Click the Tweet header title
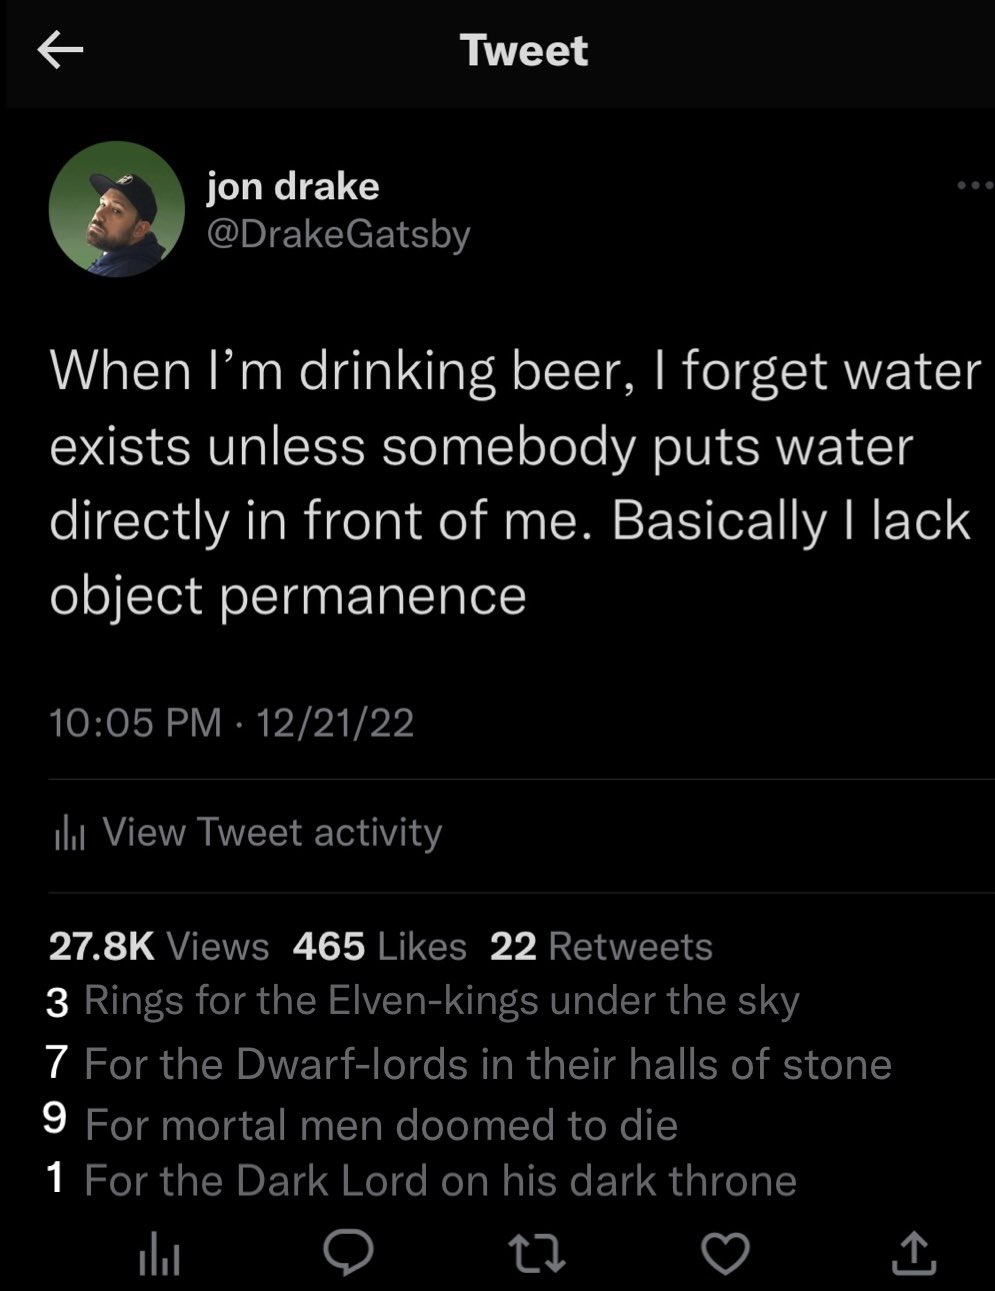995x1291 pixels. coord(524,50)
